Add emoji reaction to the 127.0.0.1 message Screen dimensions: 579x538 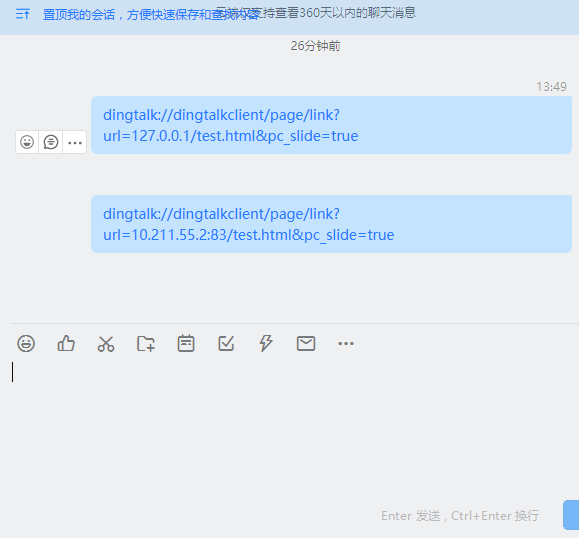(x=27, y=142)
